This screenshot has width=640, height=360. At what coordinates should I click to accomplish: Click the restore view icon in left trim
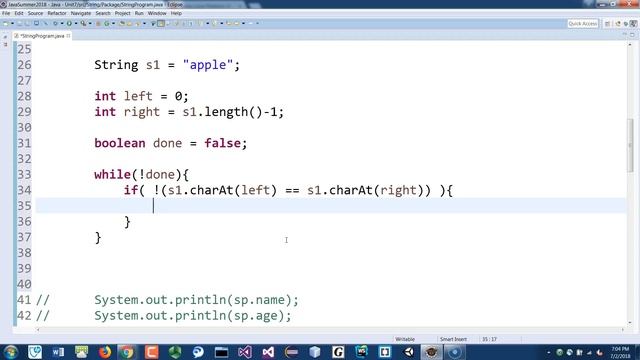(5, 37)
